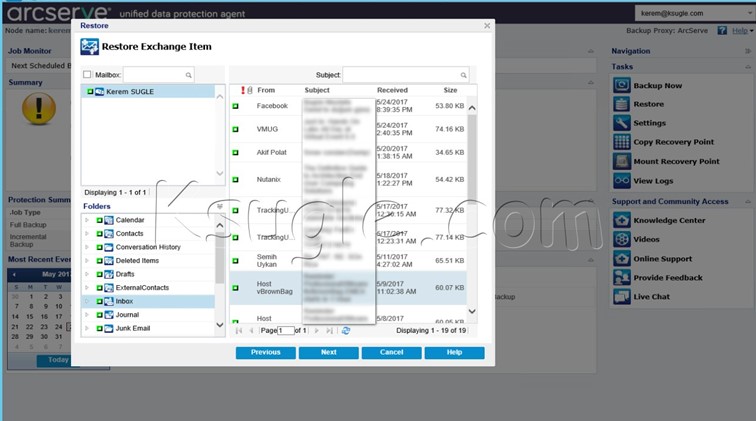
Task: Open the kerem@ksugle.com user dropdown
Action: [x=751, y=13]
